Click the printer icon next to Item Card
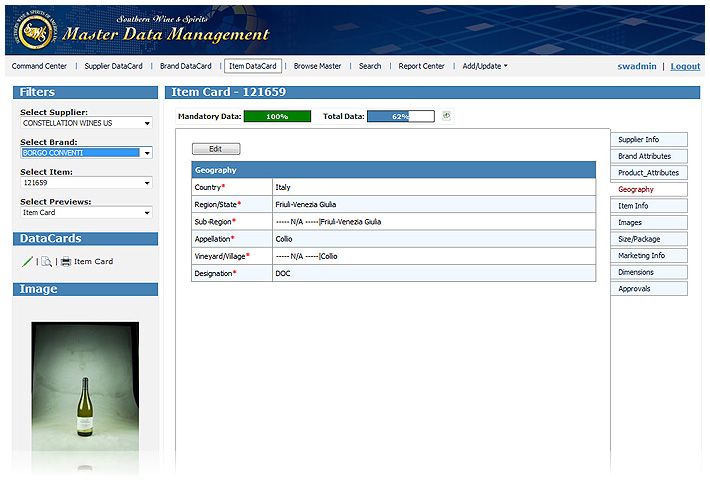The height and width of the screenshot is (491, 710). click(x=66, y=261)
